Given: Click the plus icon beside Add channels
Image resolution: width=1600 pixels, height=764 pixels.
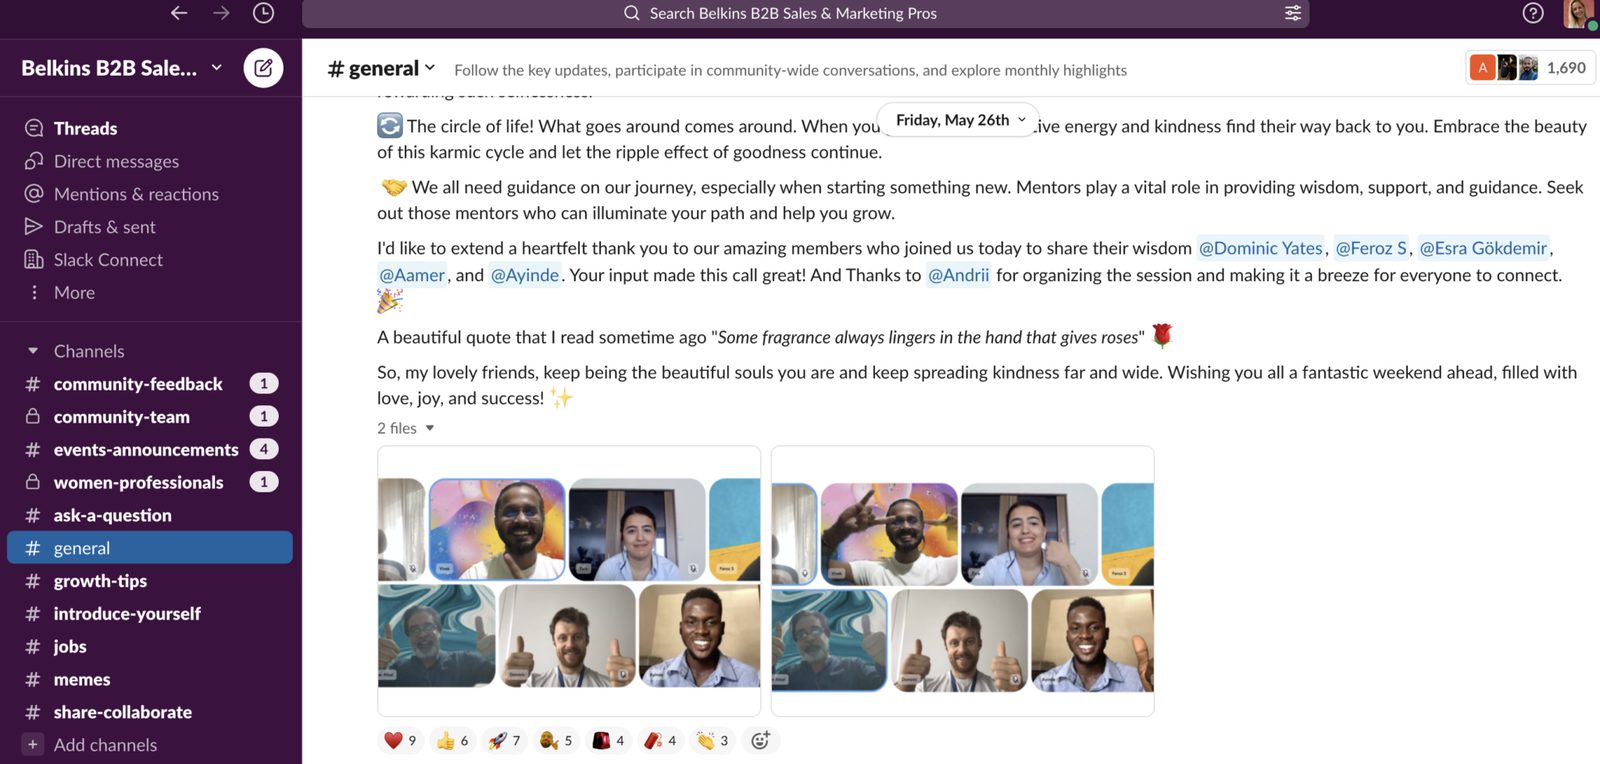Looking at the screenshot, I should [33, 745].
